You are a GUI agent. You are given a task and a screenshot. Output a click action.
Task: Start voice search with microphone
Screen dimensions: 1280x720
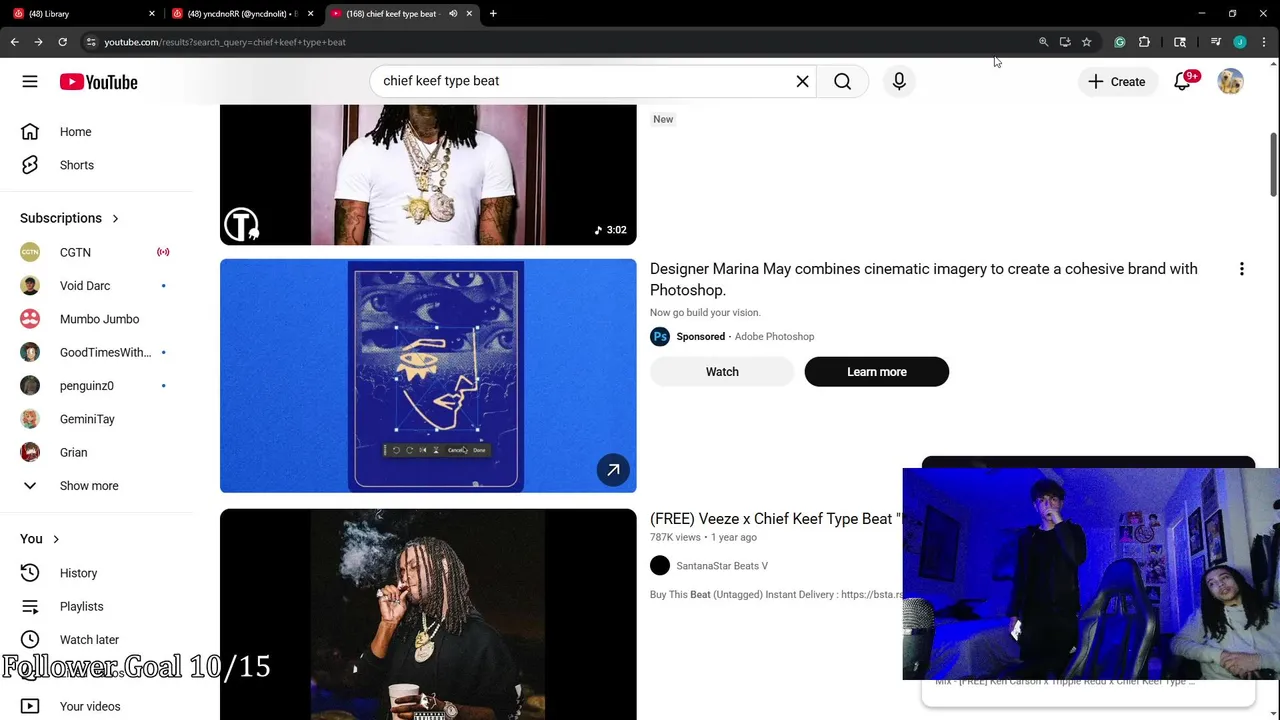[899, 81]
